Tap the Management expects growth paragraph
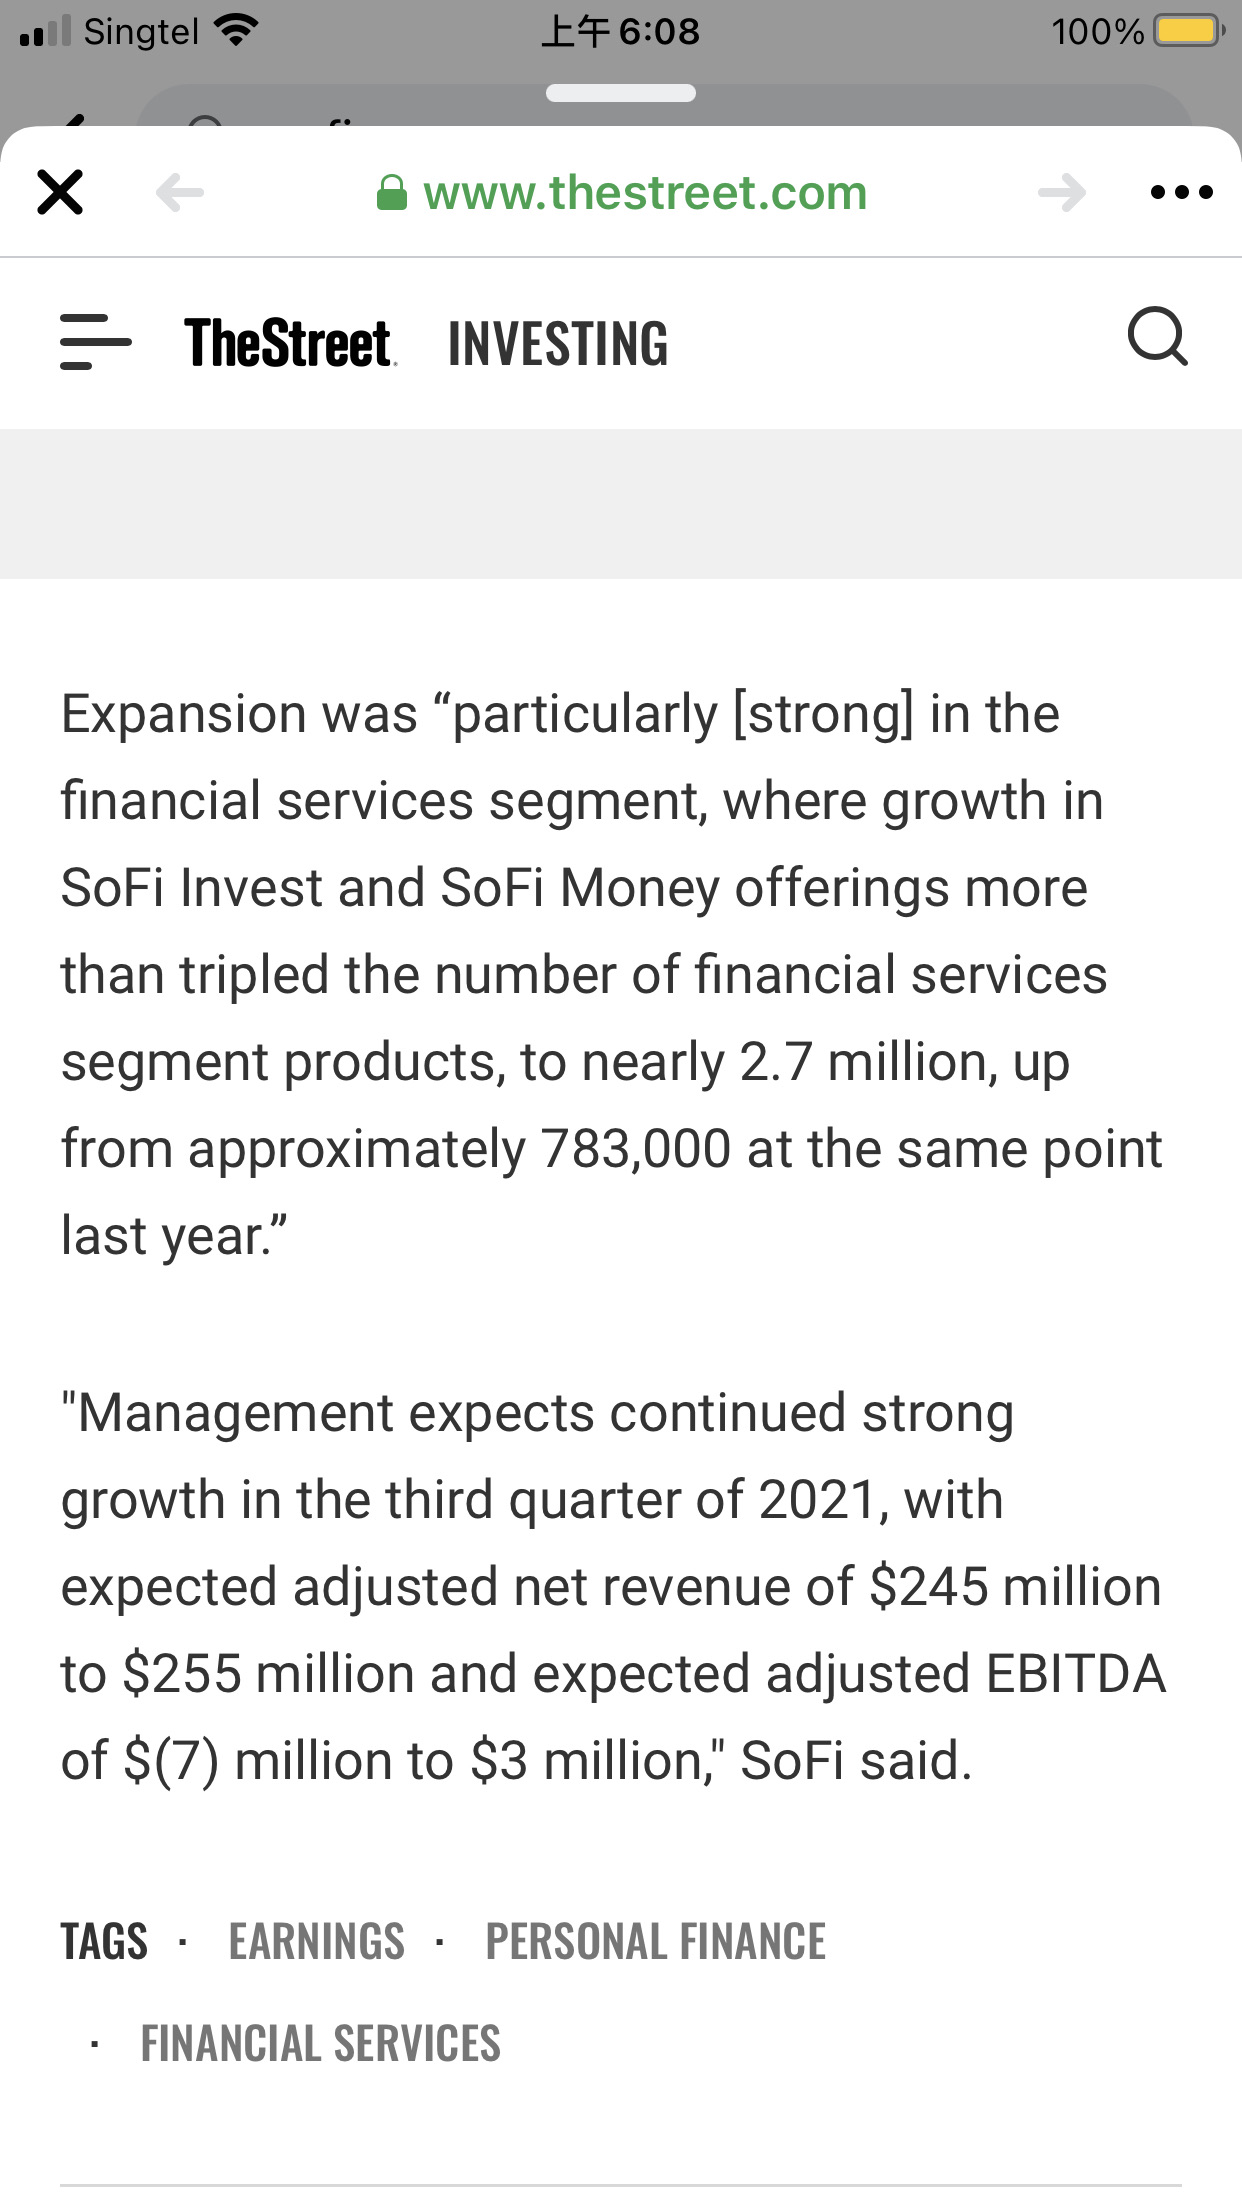 613,1587
